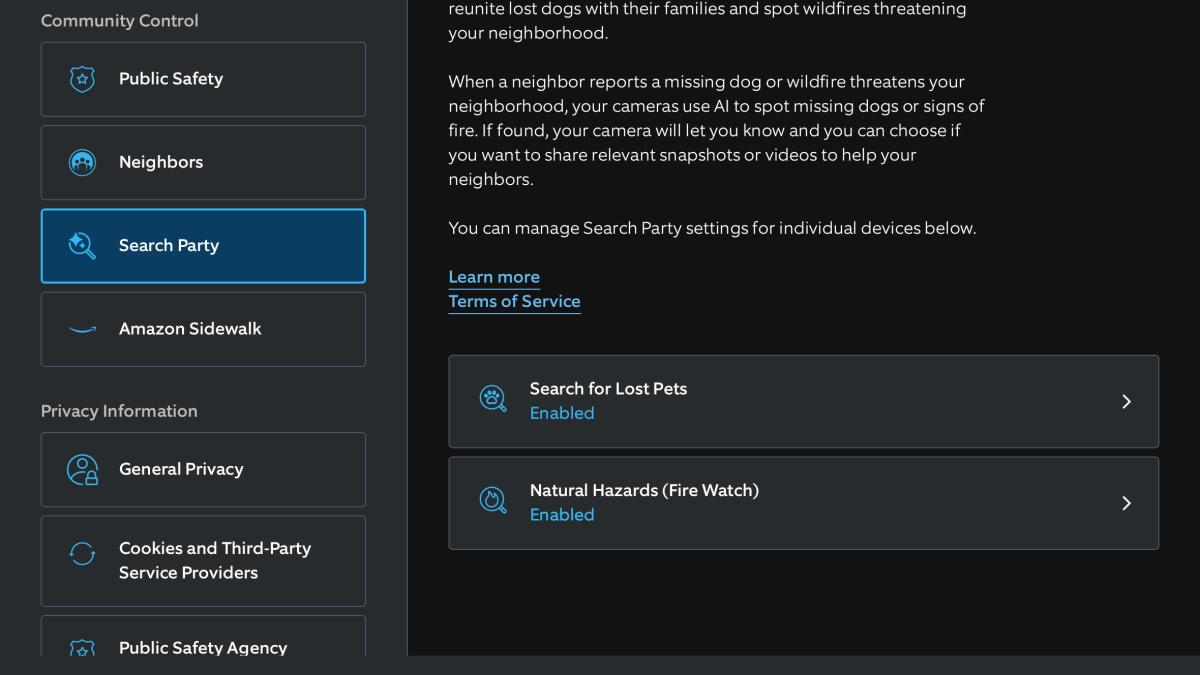Click the General Privacy person-lock icon
Viewport: 1200px width, 675px height.
point(82,469)
